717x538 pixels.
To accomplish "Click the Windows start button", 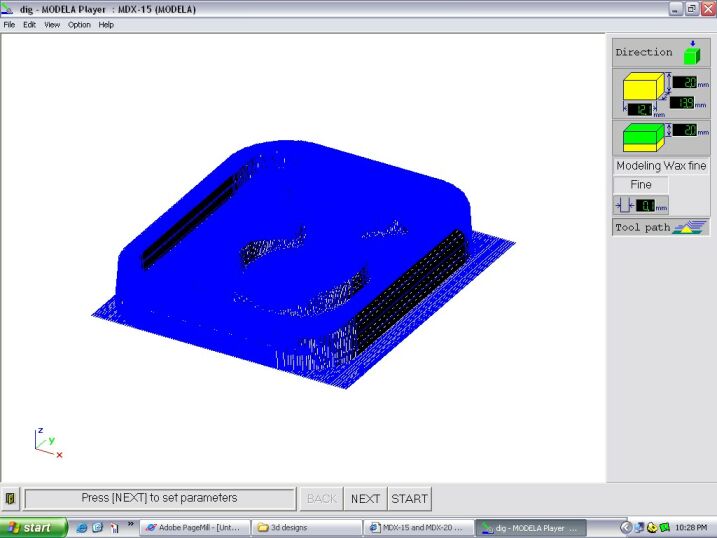I will click(x=33, y=527).
